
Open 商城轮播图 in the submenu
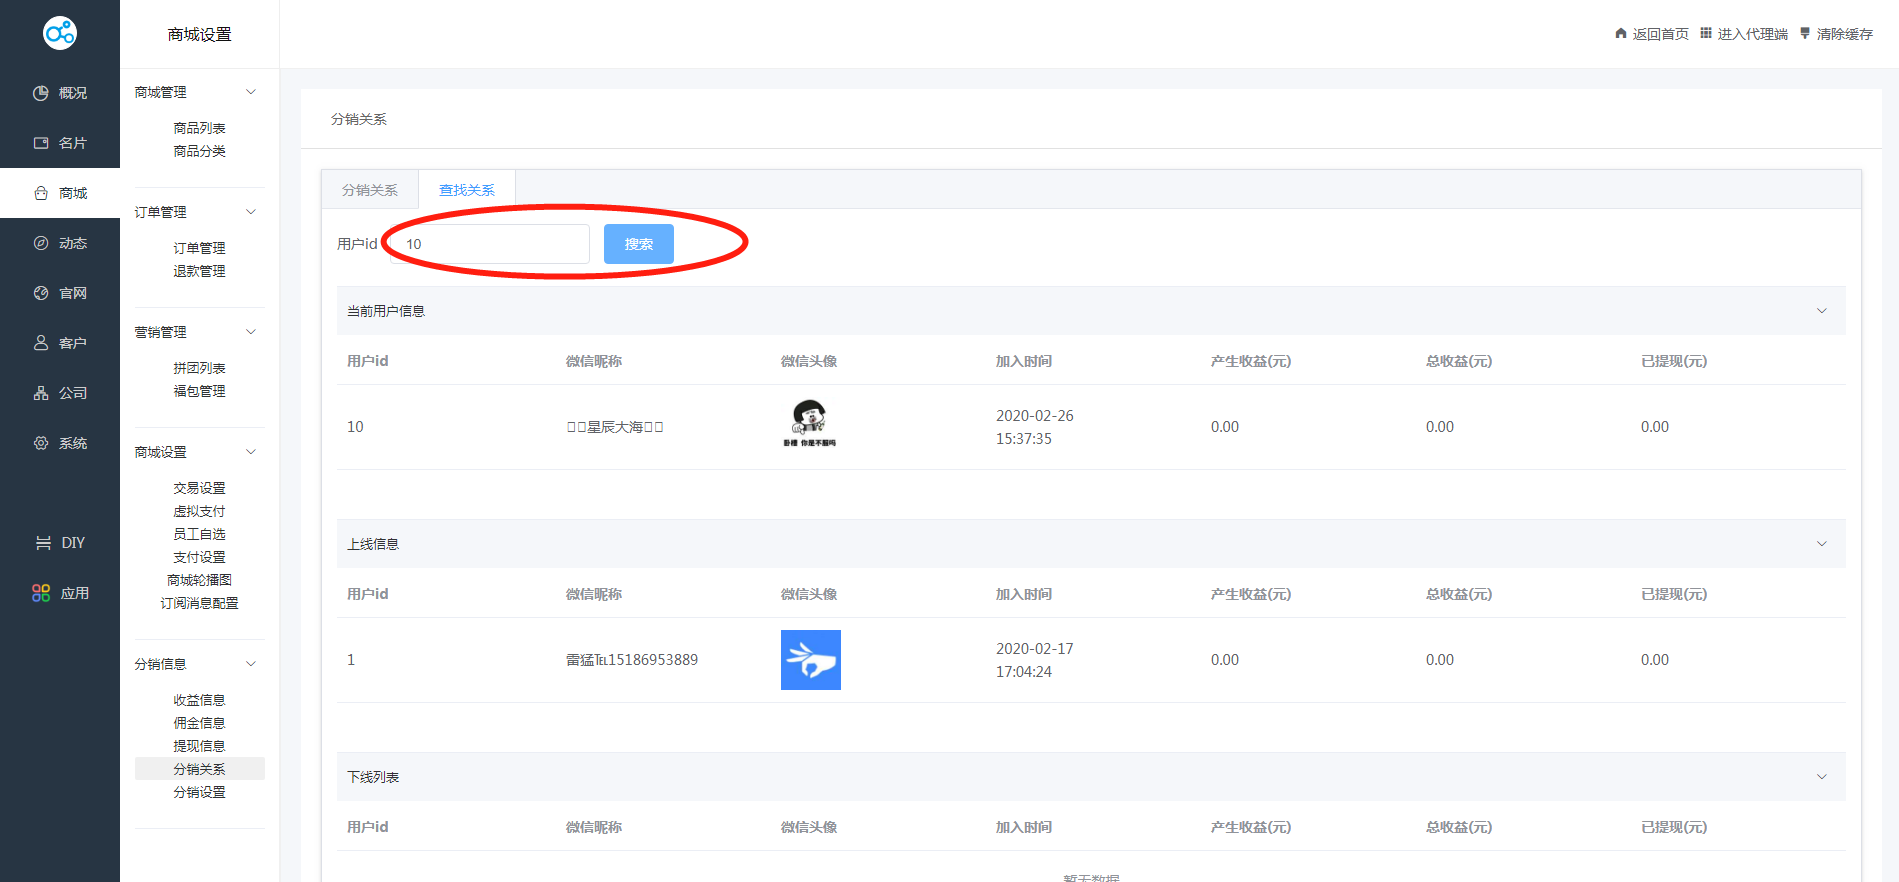(199, 580)
